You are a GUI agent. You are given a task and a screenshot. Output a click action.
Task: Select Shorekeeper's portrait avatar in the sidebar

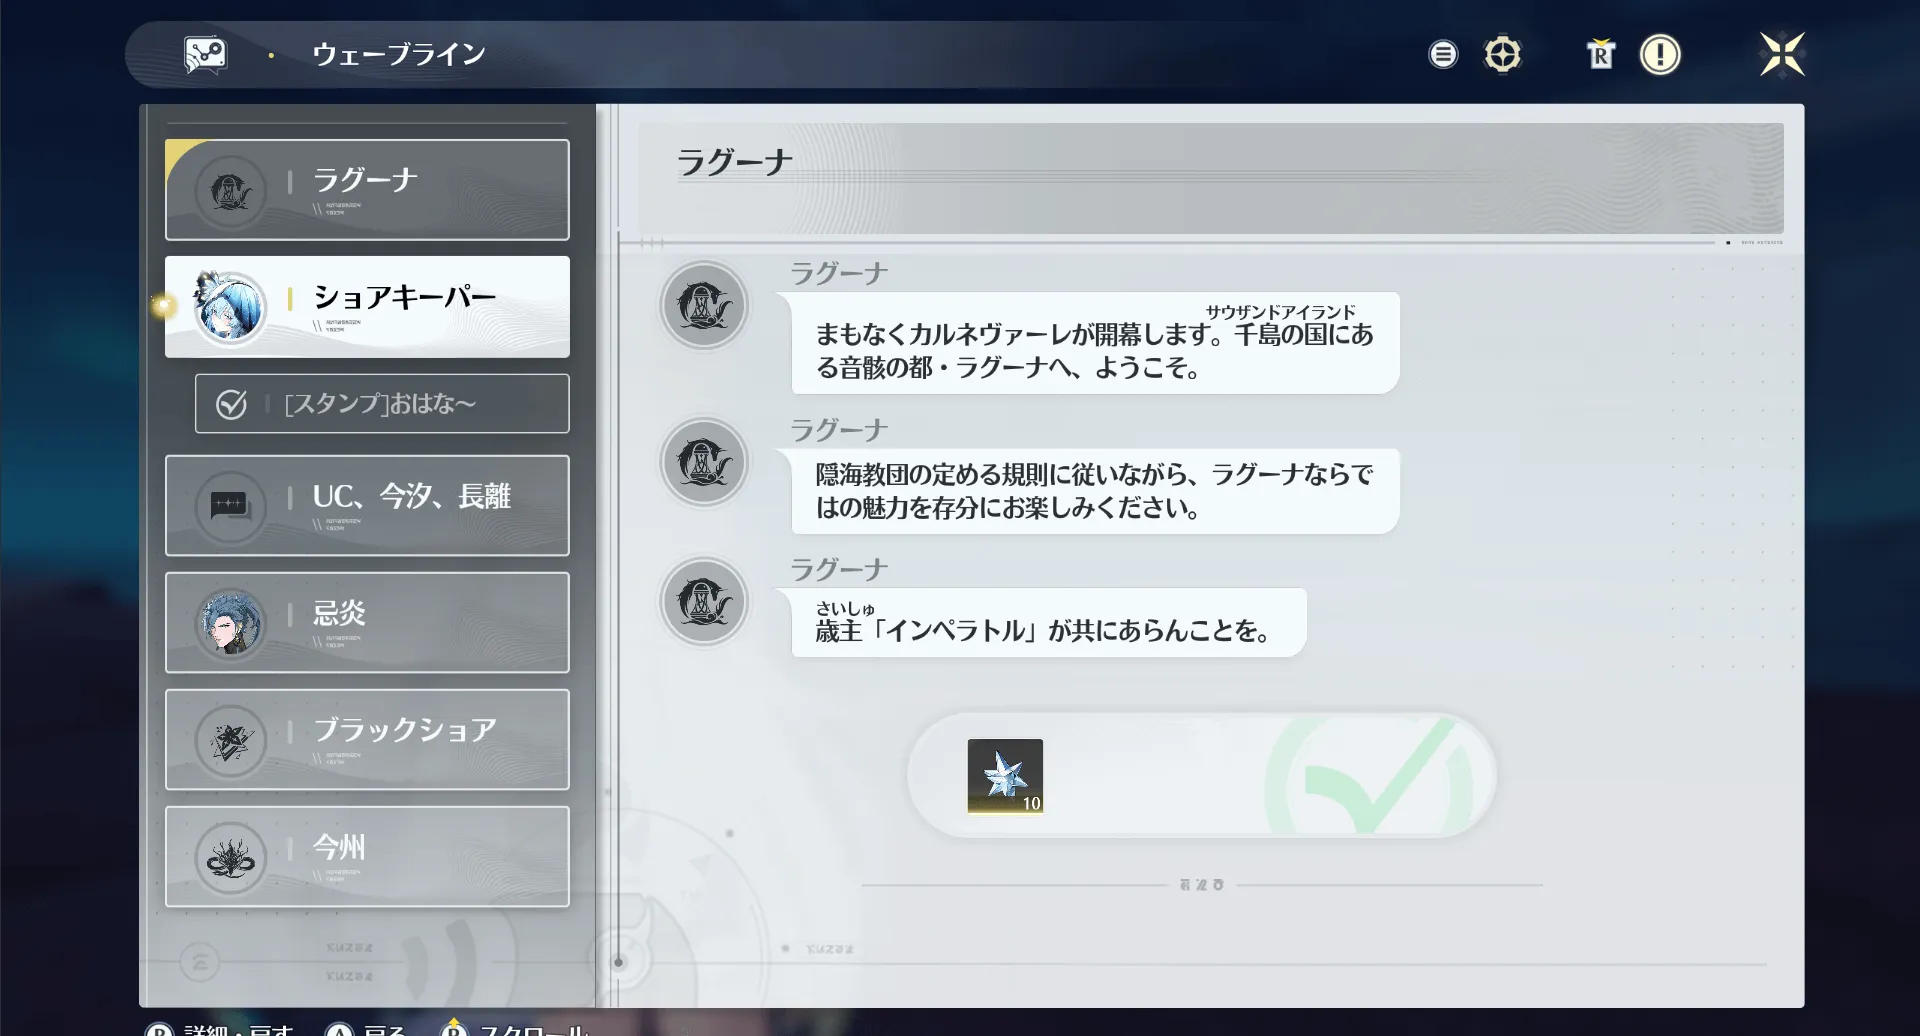pos(230,307)
